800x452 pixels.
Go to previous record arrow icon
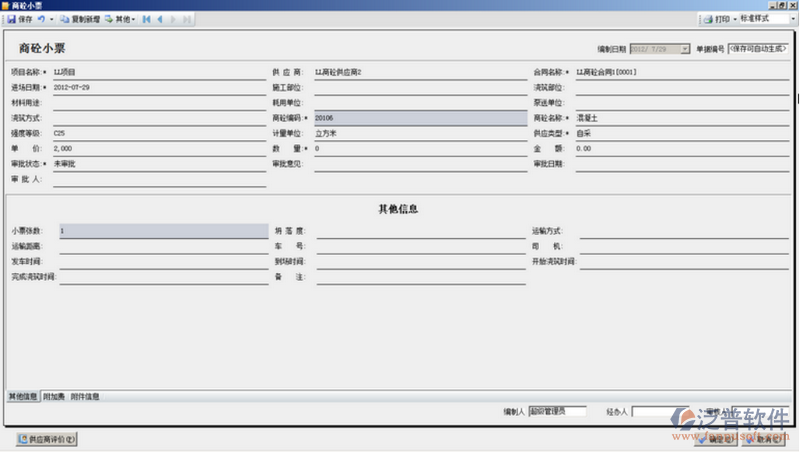click(160, 19)
